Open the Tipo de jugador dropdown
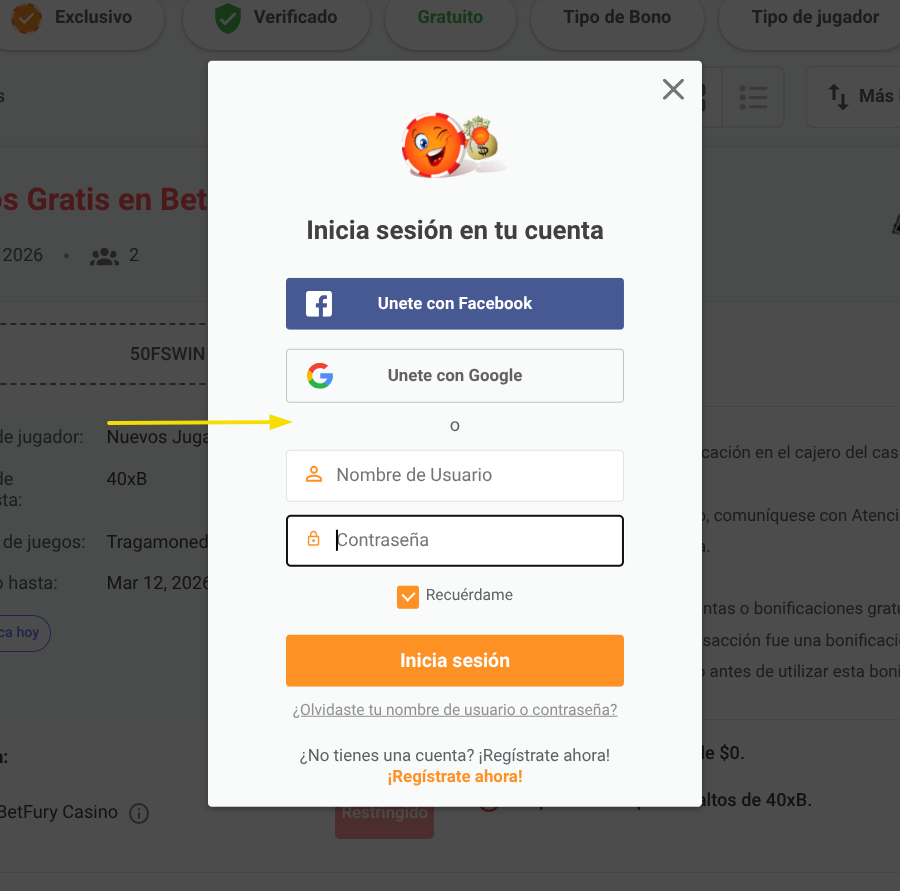Viewport: 900px width, 891px height. pos(810,19)
